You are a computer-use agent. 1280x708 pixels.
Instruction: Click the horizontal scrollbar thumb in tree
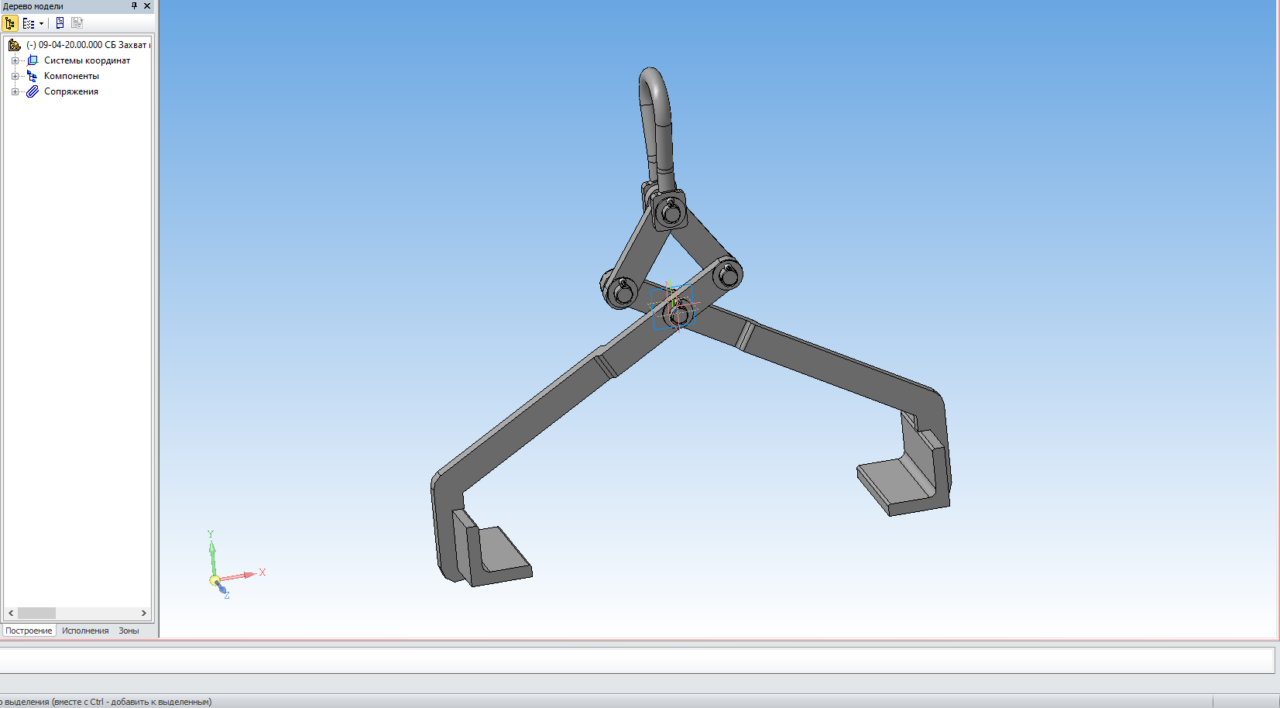(36, 613)
